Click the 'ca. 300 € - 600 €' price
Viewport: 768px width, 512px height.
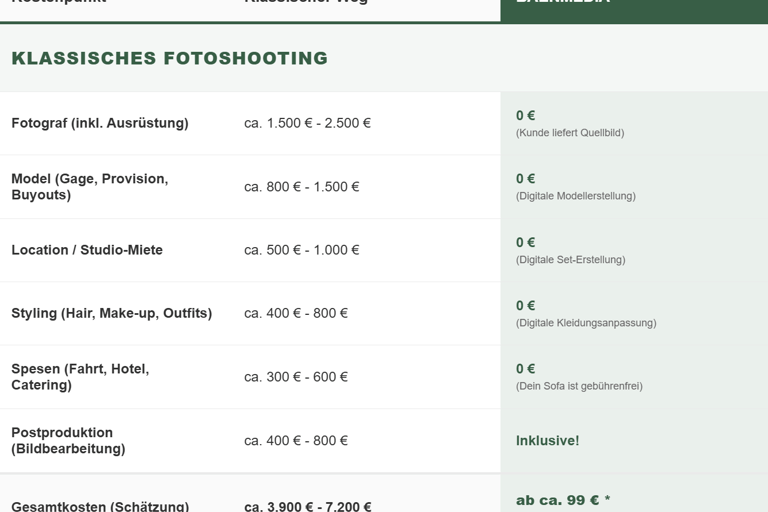(296, 377)
